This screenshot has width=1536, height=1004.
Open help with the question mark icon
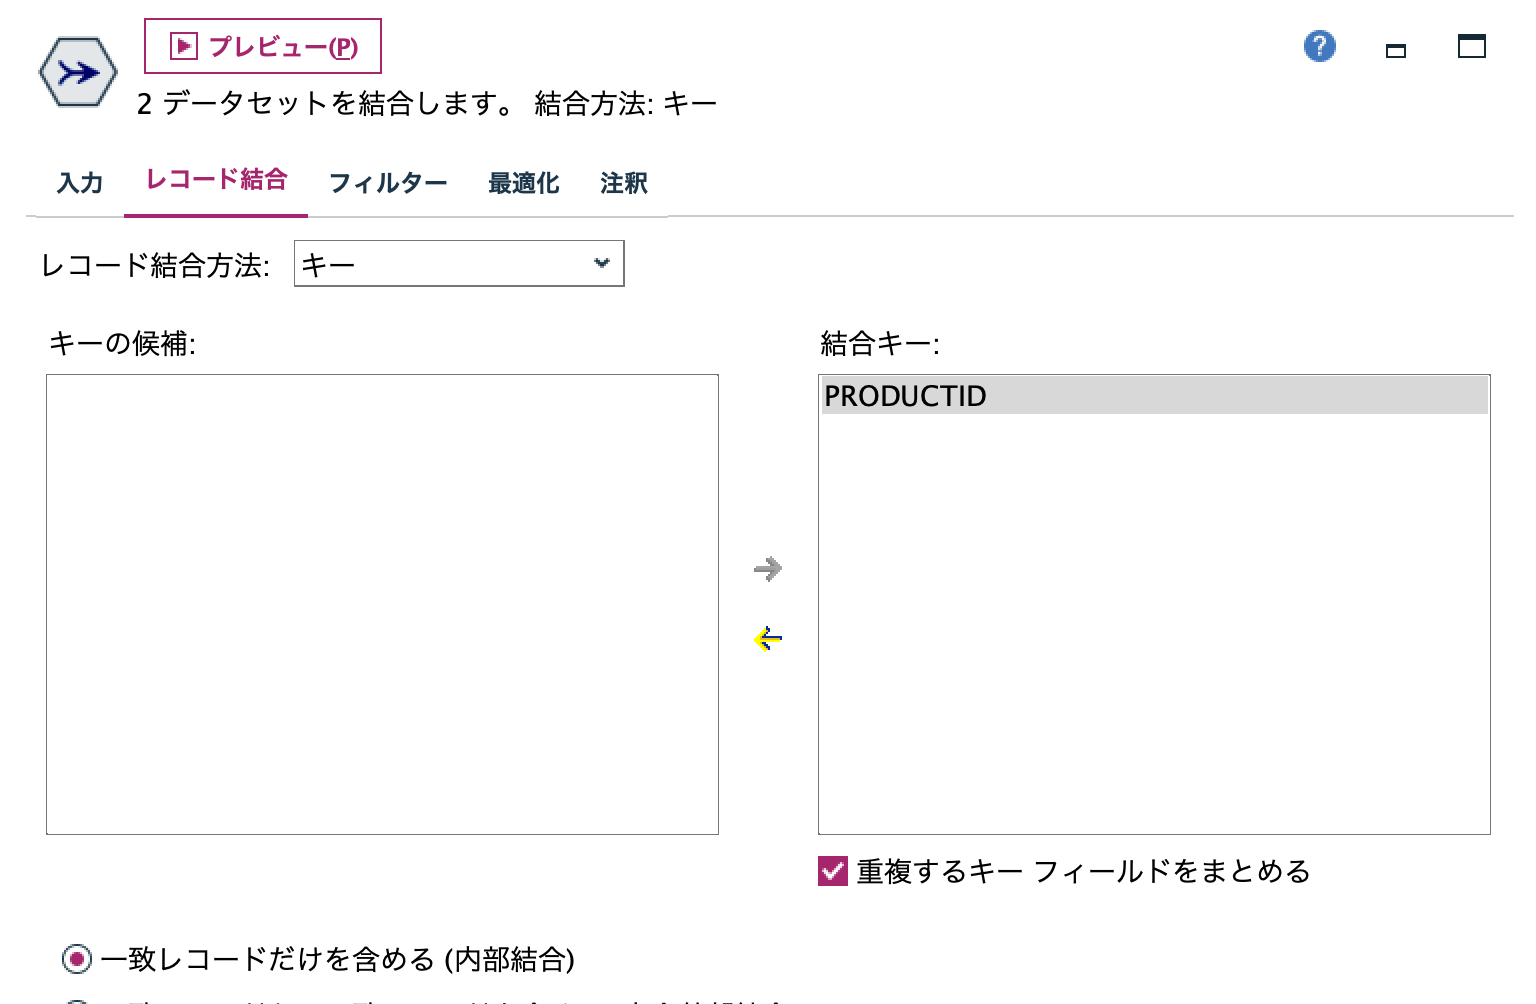click(x=1318, y=46)
